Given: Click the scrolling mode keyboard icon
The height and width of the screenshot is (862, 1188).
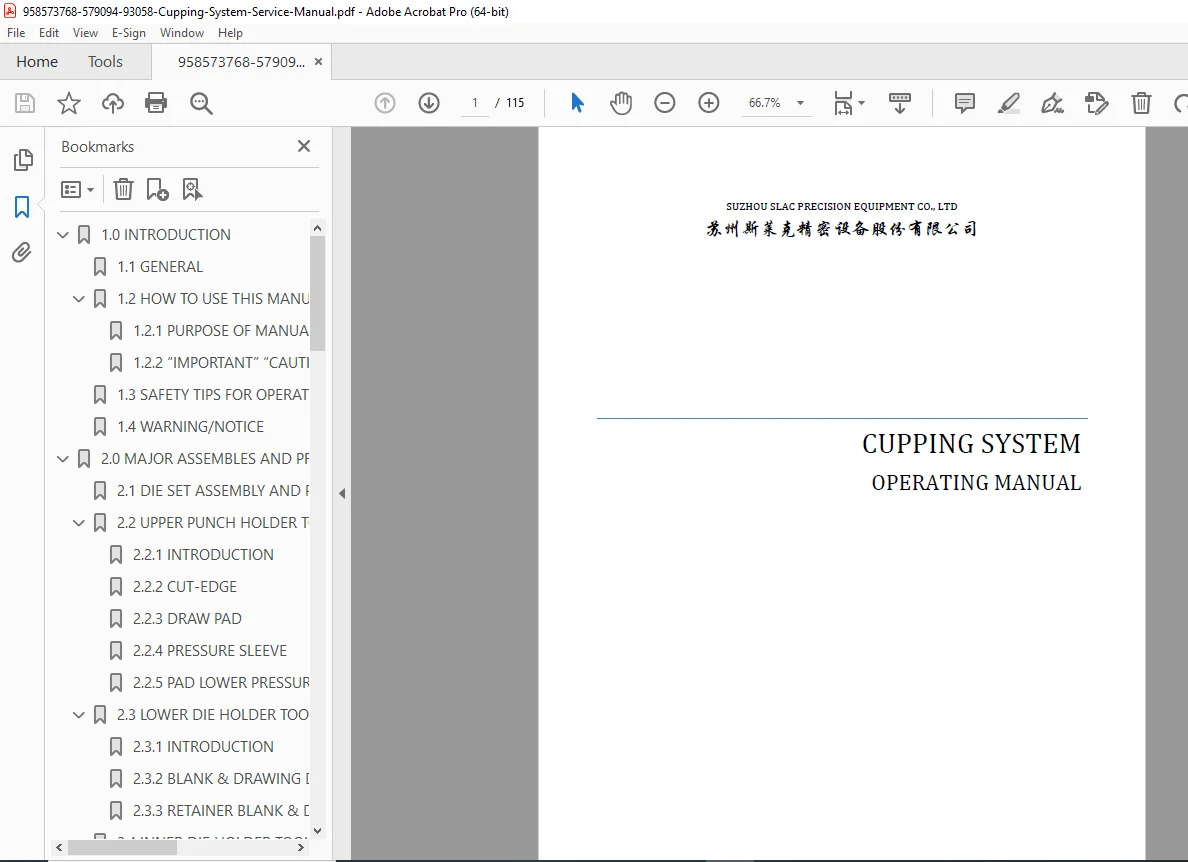Looking at the screenshot, I should click(899, 103).
